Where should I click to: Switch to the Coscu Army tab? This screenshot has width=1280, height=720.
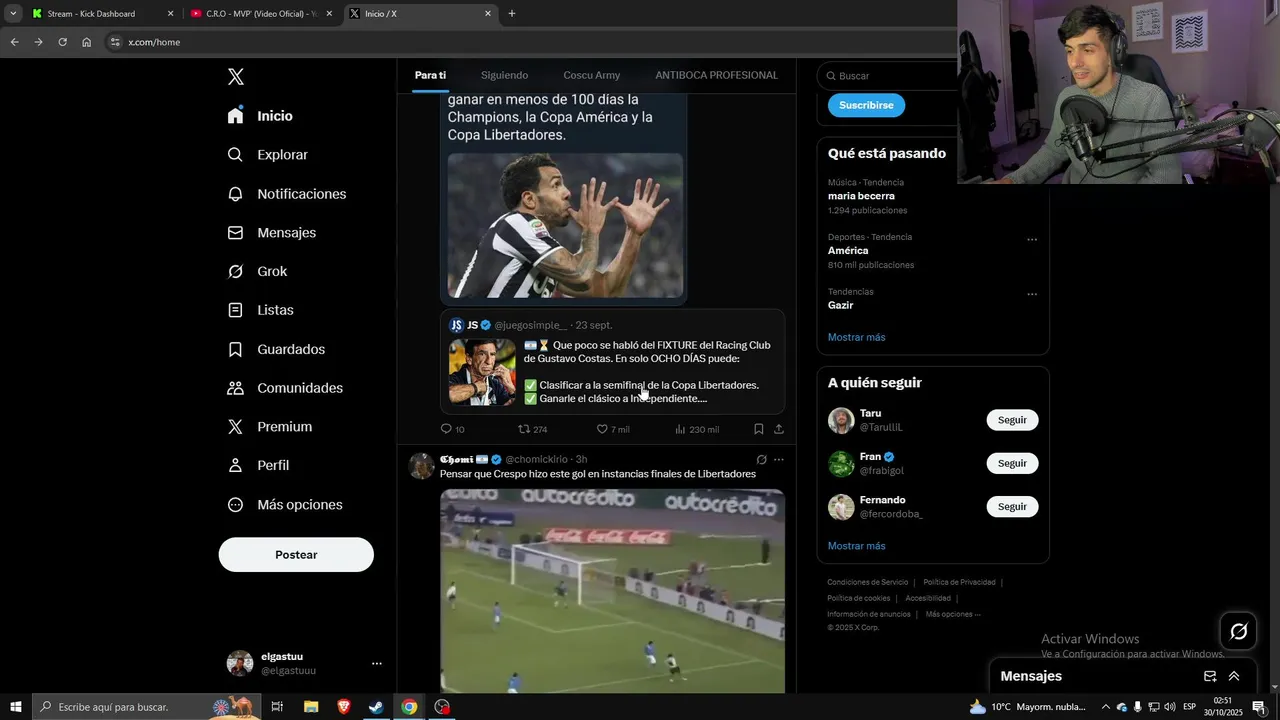[x=592, y=75]
